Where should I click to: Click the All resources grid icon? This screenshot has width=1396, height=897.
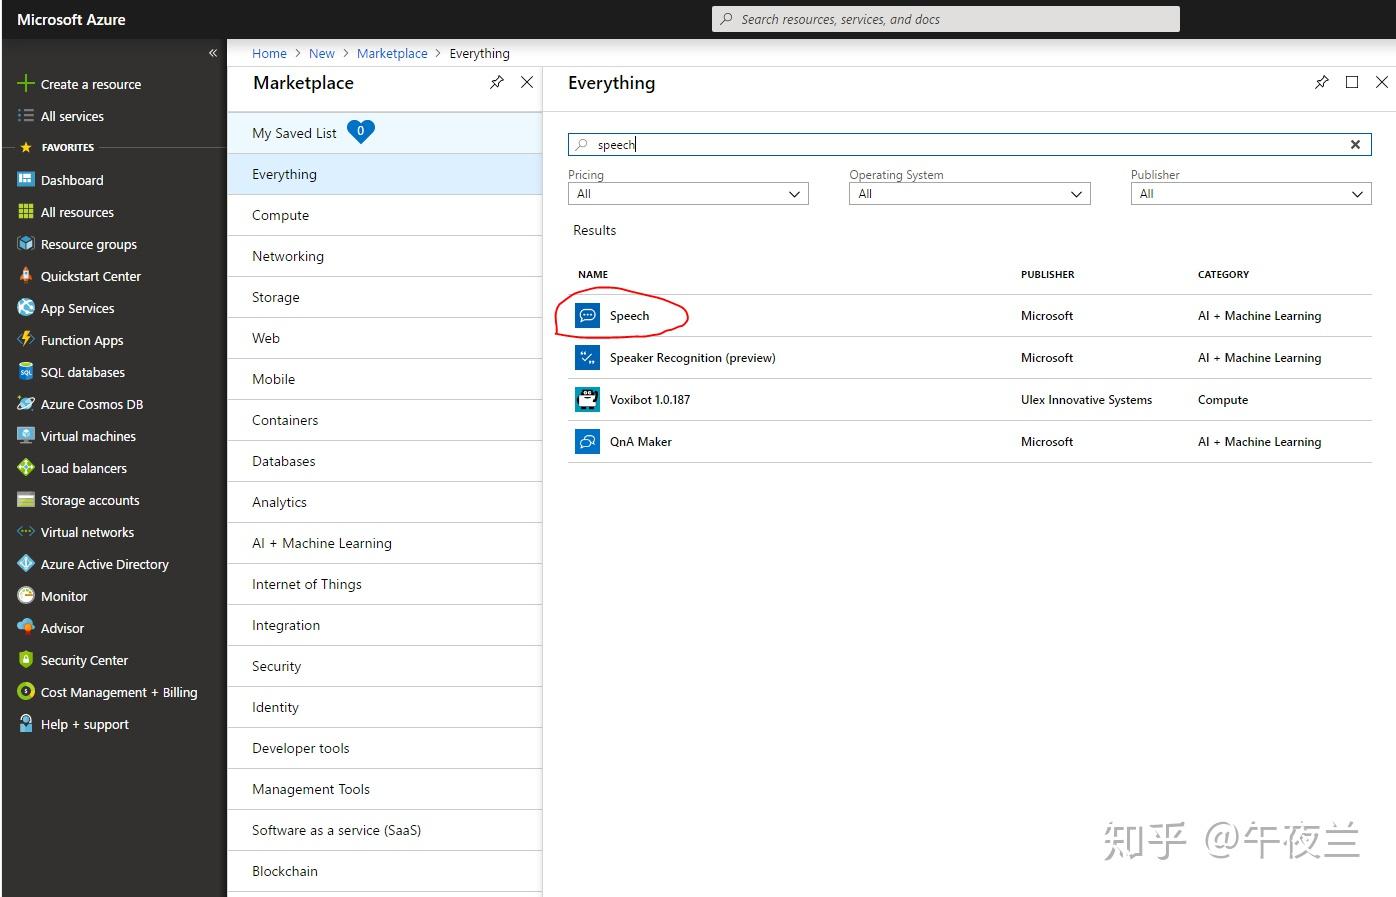pos(26,212)
